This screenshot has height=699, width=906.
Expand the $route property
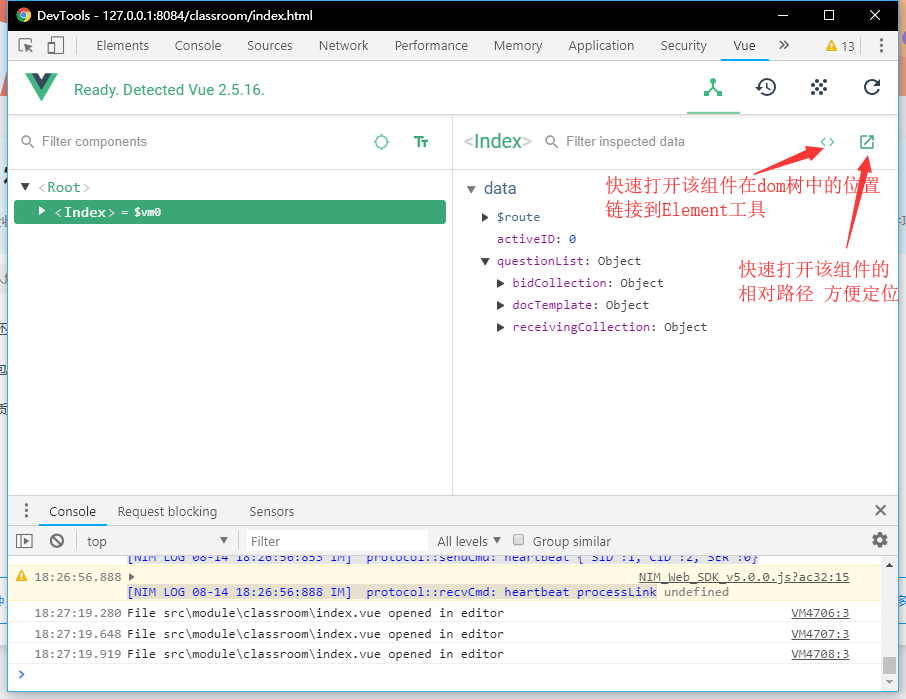(x=485, y=217)
